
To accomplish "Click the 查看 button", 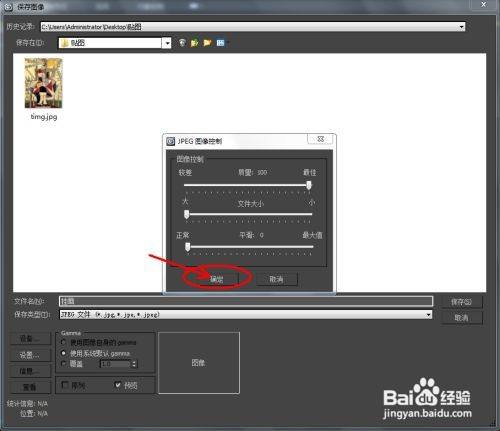I will pyautogui.click(x=30, y=387).
